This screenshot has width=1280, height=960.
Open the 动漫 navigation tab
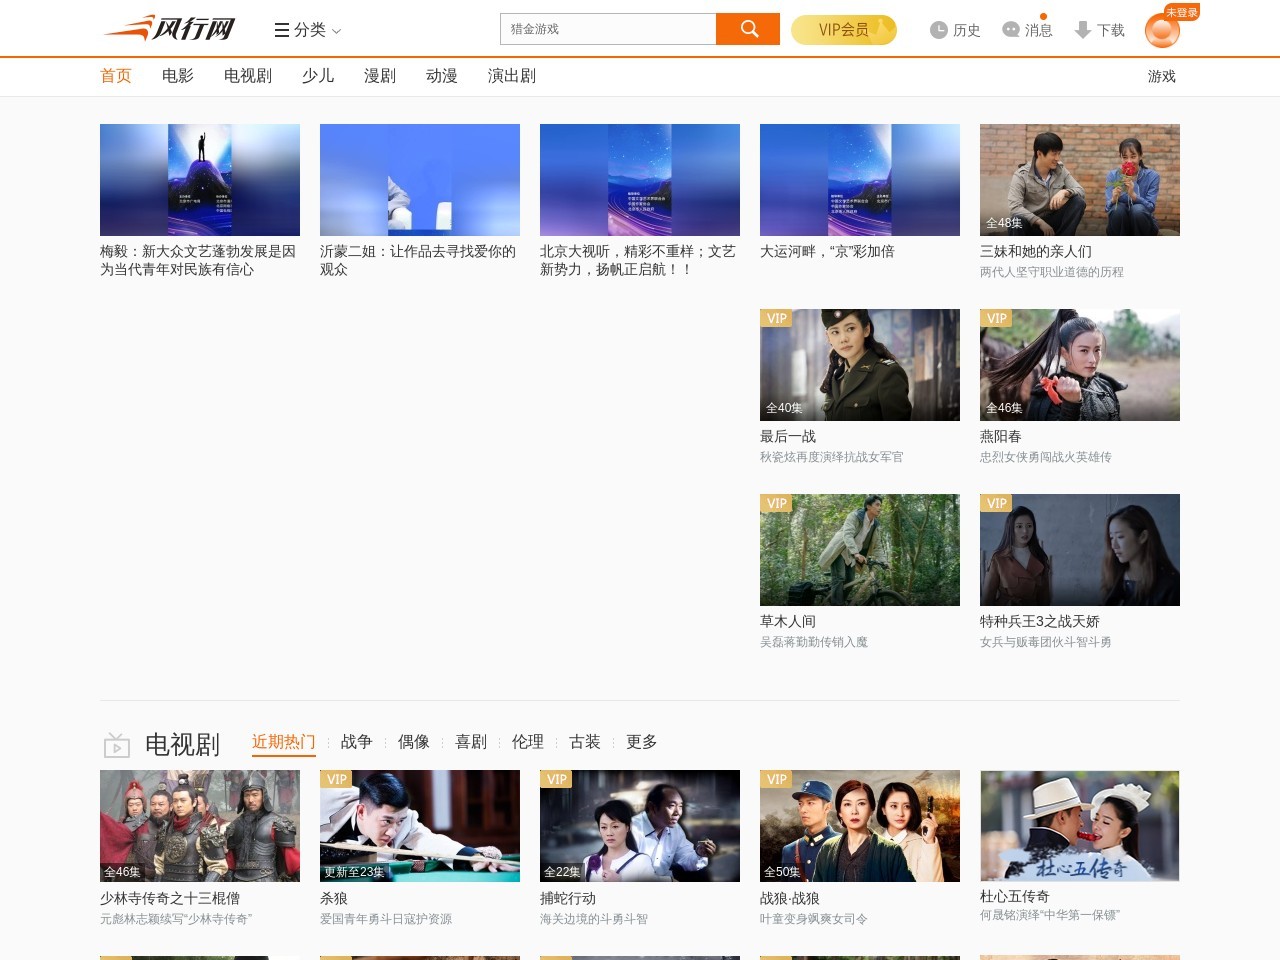tap(441, 76)
